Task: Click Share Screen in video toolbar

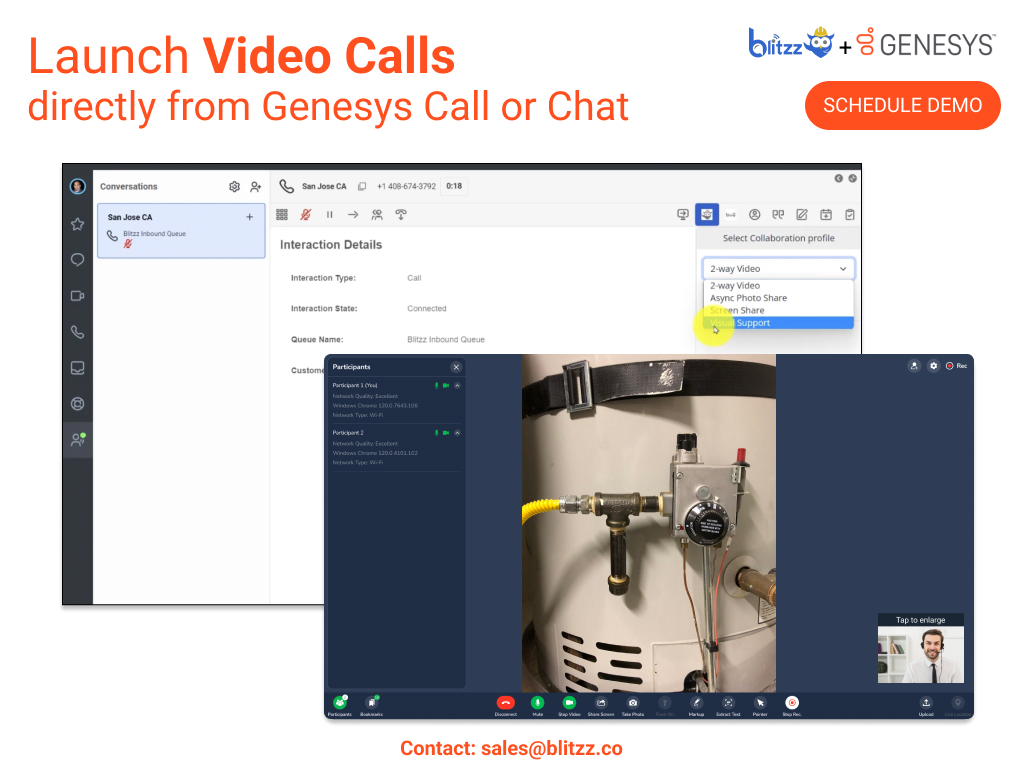Action: click(x=601, y=705)
